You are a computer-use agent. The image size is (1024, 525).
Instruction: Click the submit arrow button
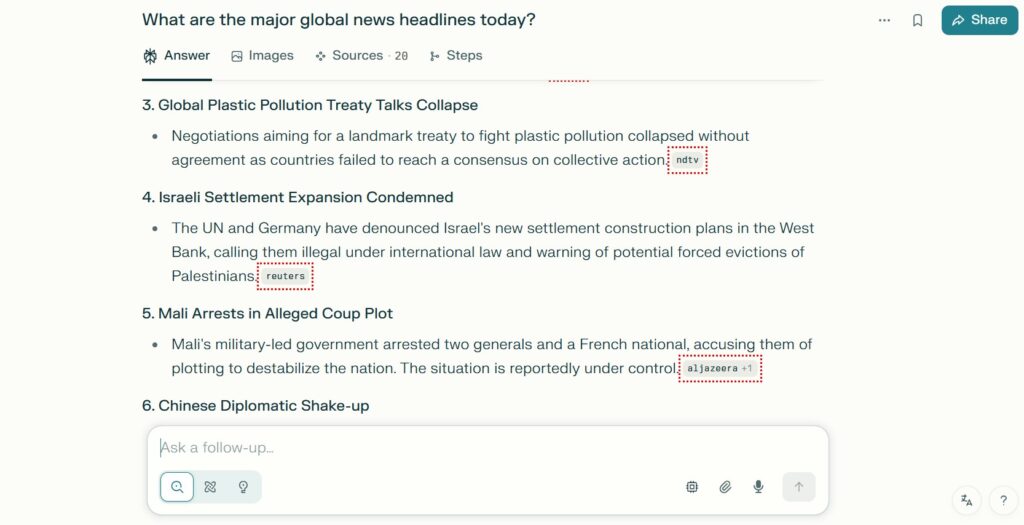point(799,486)
